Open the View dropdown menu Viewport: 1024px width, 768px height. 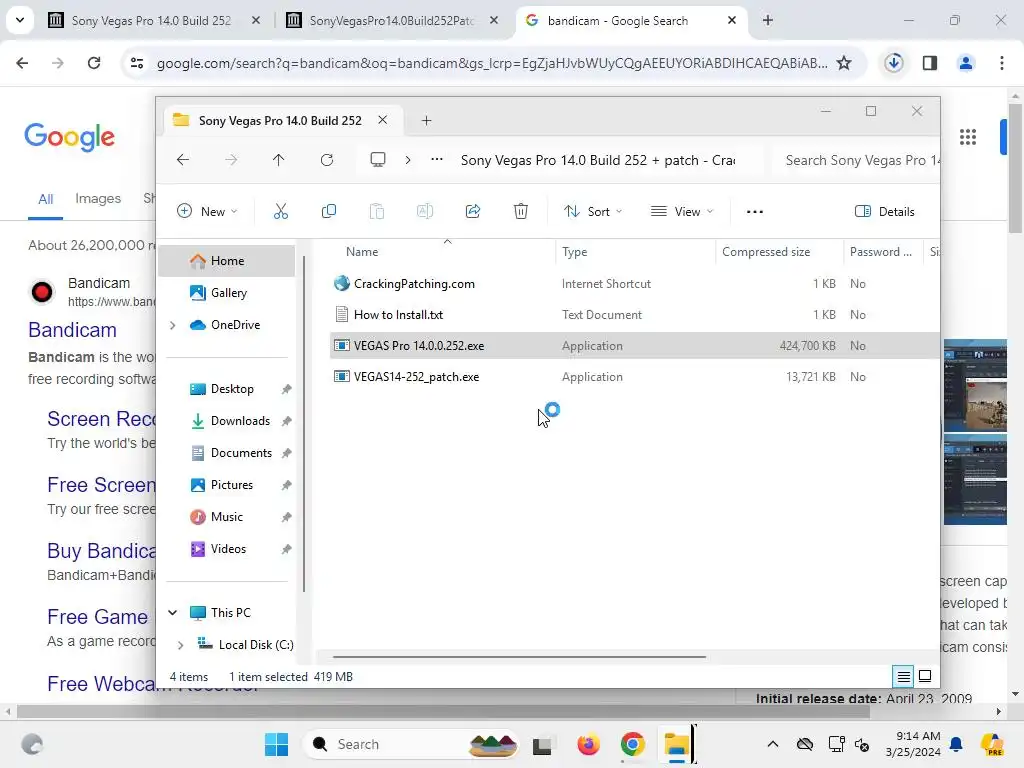[682, 212]
